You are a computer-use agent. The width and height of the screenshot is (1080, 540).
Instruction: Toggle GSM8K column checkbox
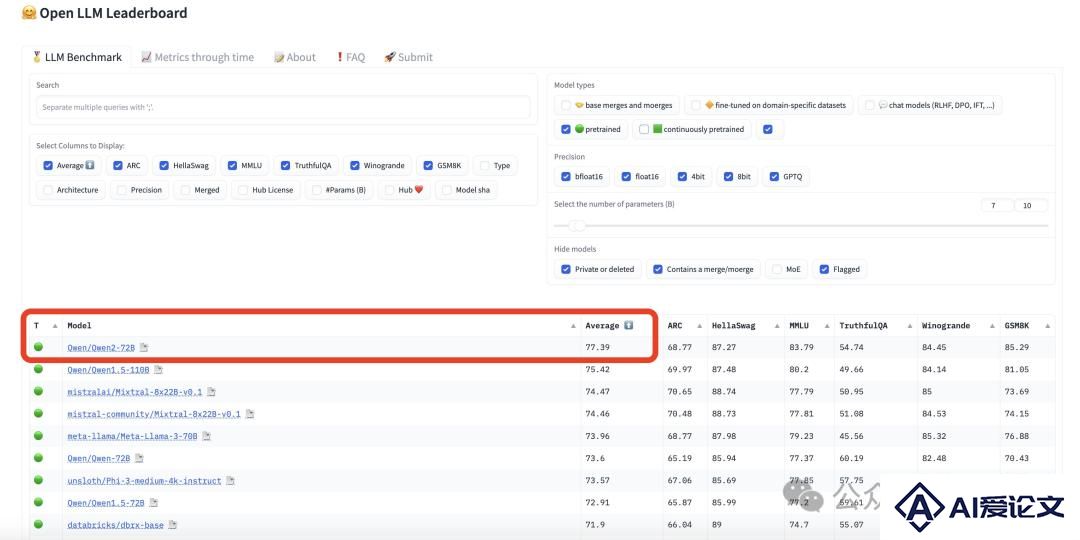pyautogui.click(x=428, y=165)
